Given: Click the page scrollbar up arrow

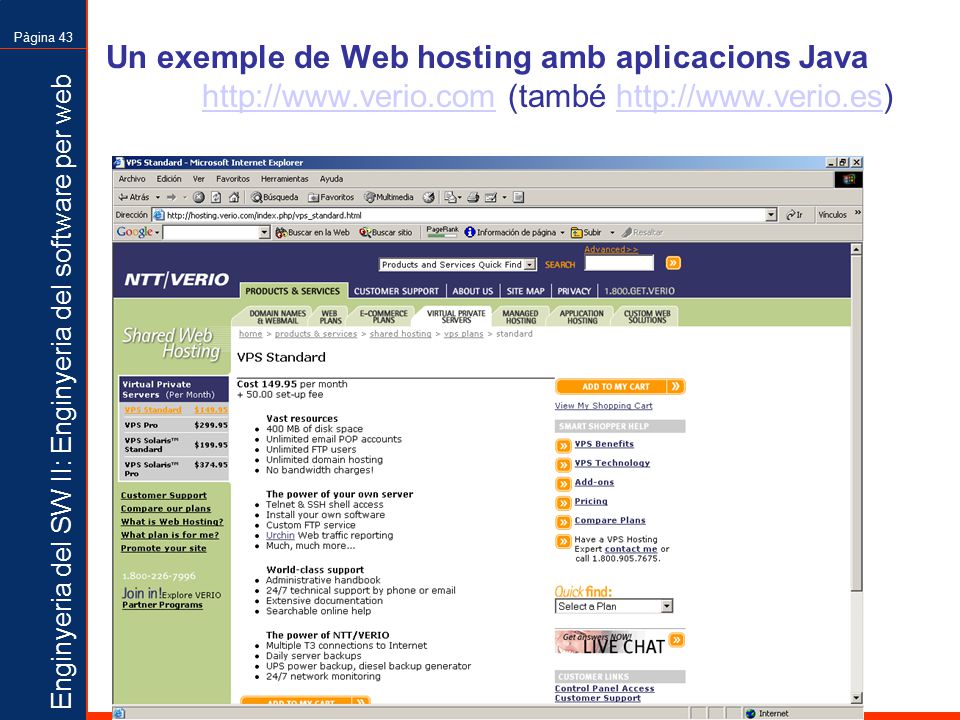Looking at the screenshot, I should (857, 249).
